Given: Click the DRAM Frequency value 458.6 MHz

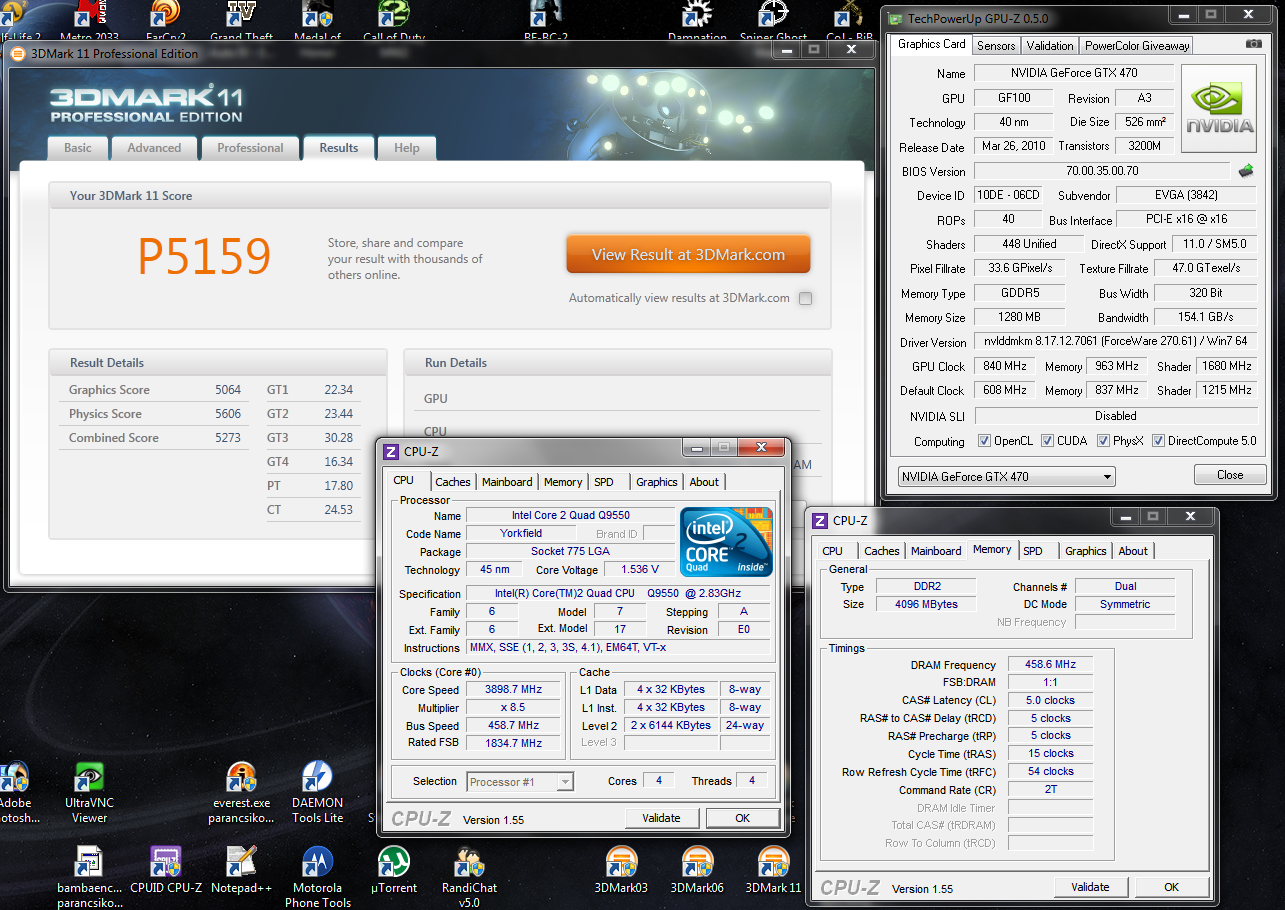Looking at the screenshot, I should coord(1050,664).
